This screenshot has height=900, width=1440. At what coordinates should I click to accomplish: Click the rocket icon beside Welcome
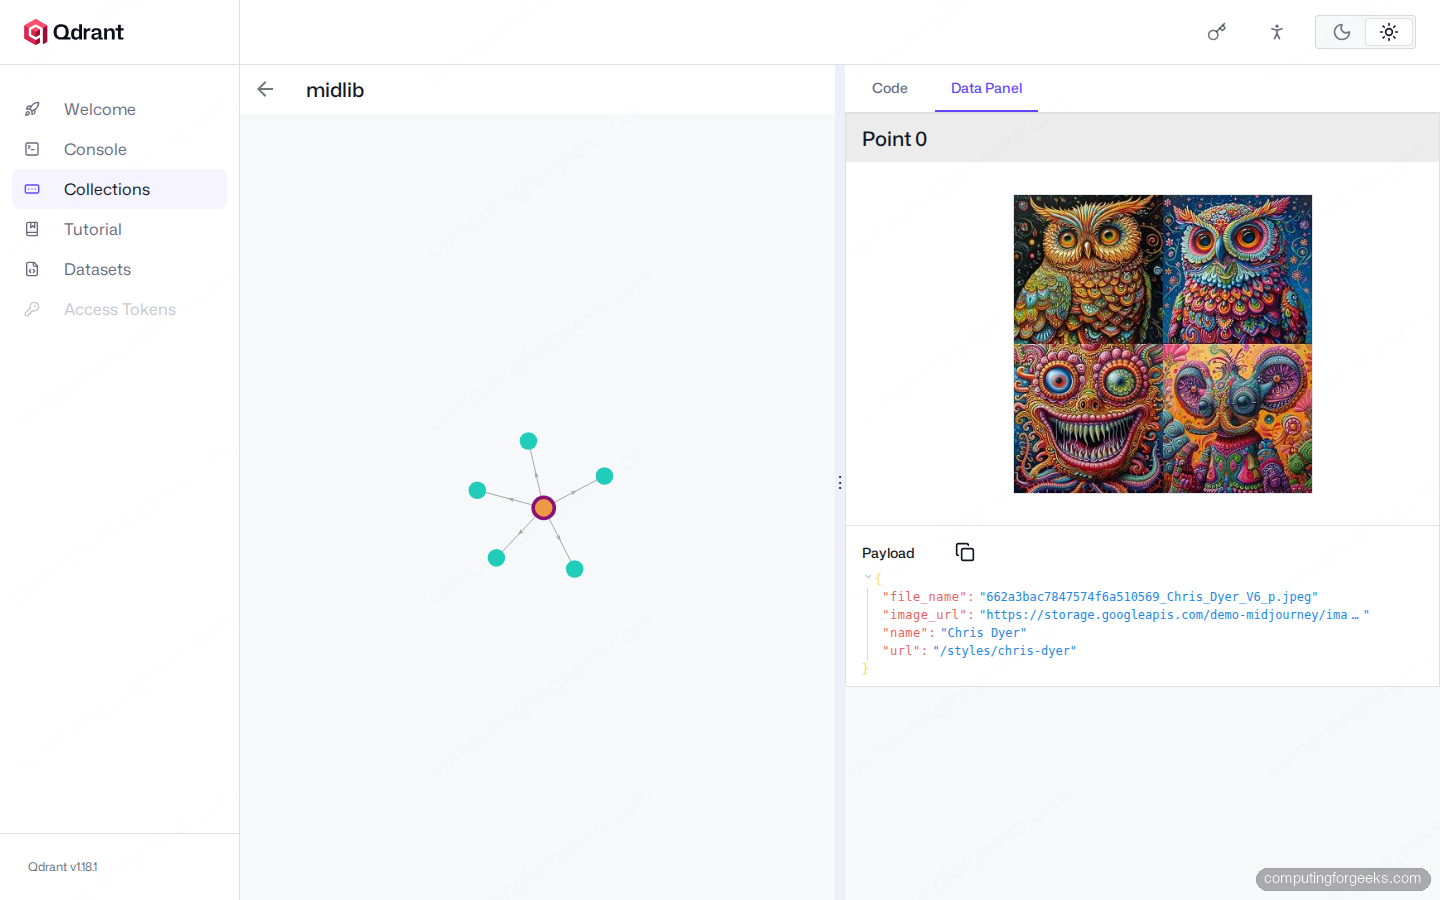32,109
